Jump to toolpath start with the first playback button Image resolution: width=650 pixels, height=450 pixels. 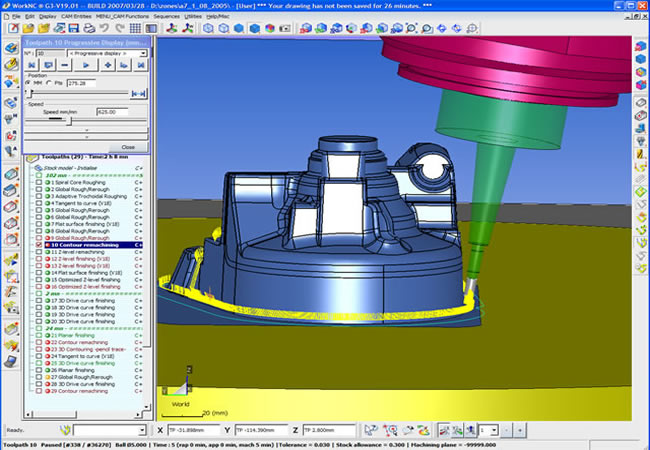coord(31,65)
